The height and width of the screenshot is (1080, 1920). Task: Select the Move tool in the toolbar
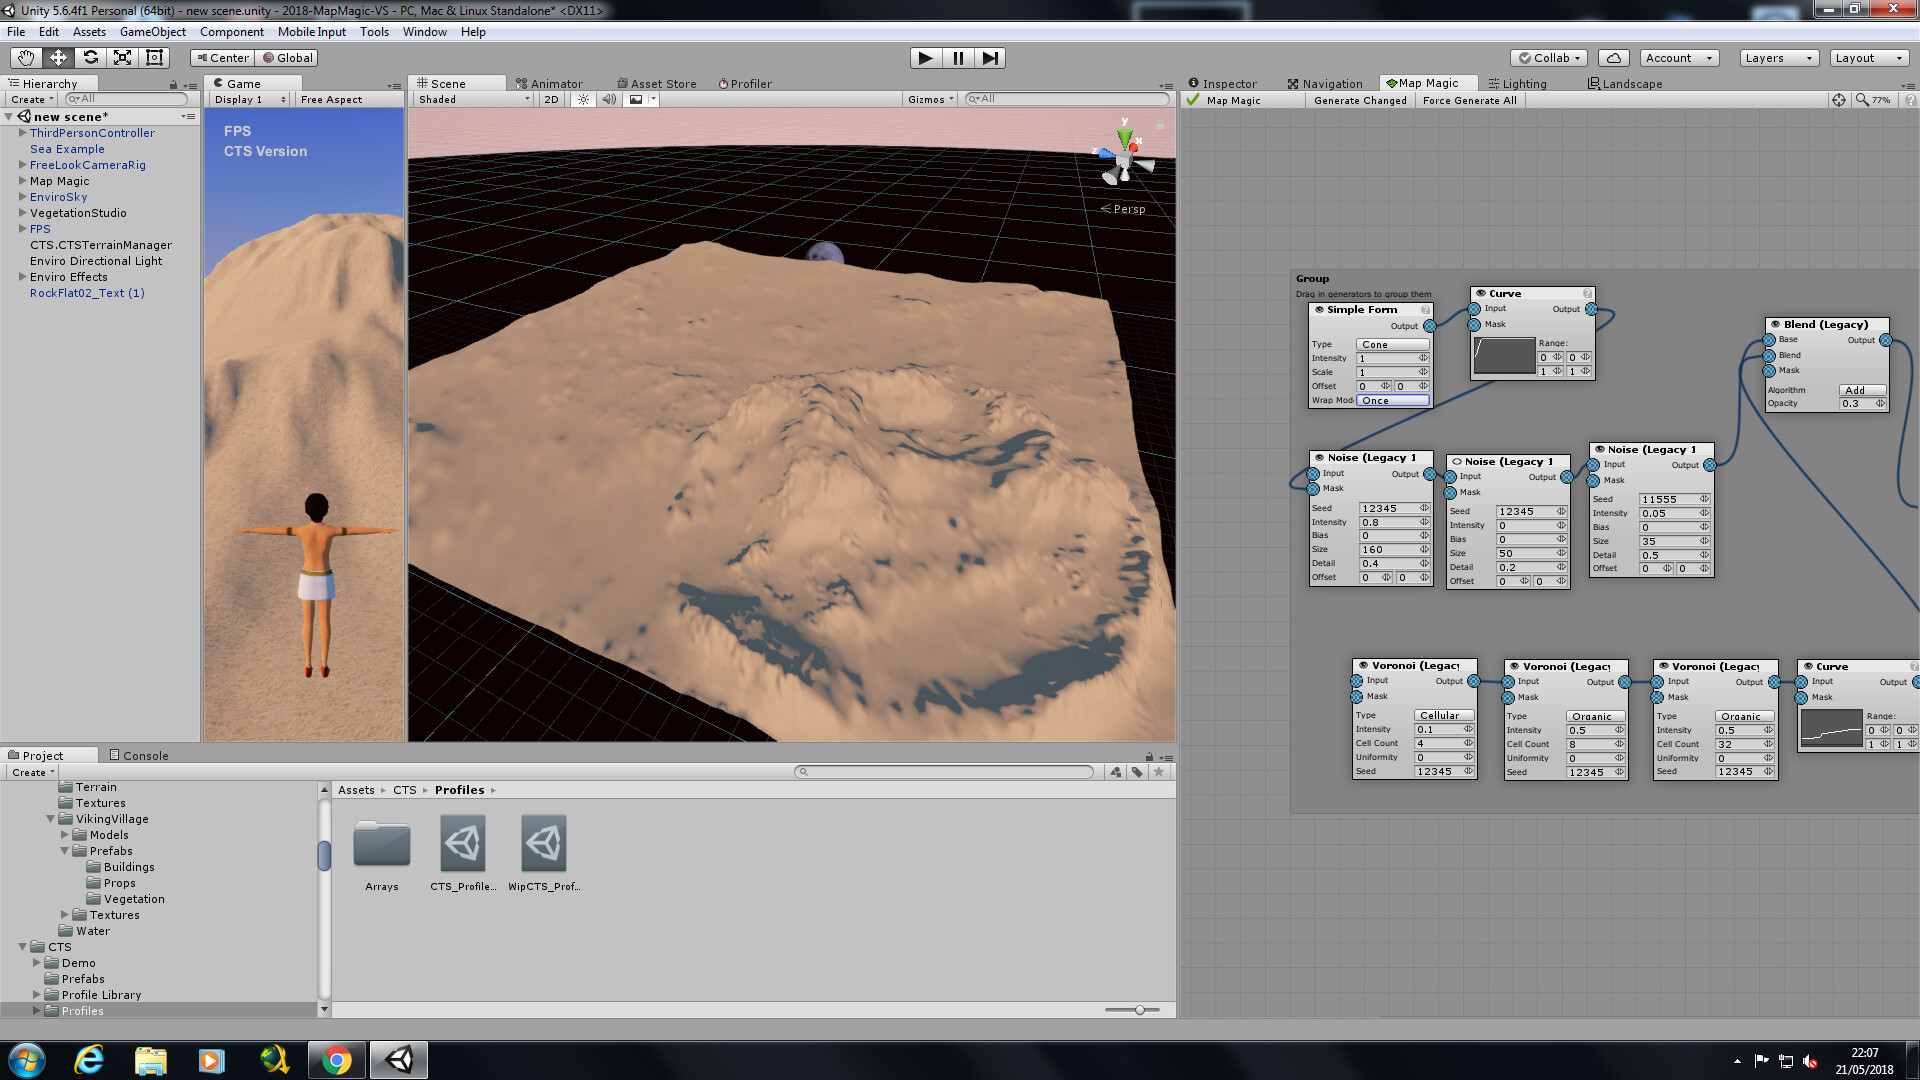pos(57,57)
